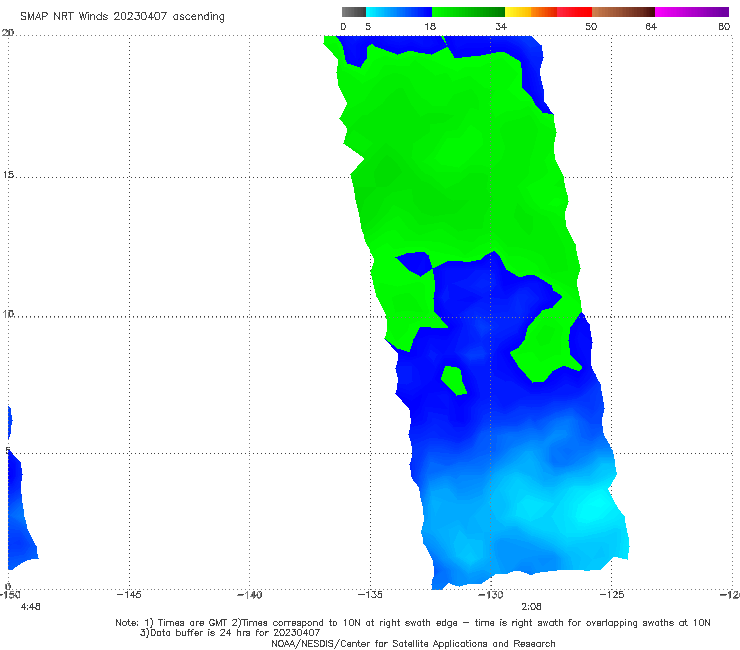Click the 'Data buffer is 24 hrs' note
This screenshot has height=650, width=740.
[230, 633]
